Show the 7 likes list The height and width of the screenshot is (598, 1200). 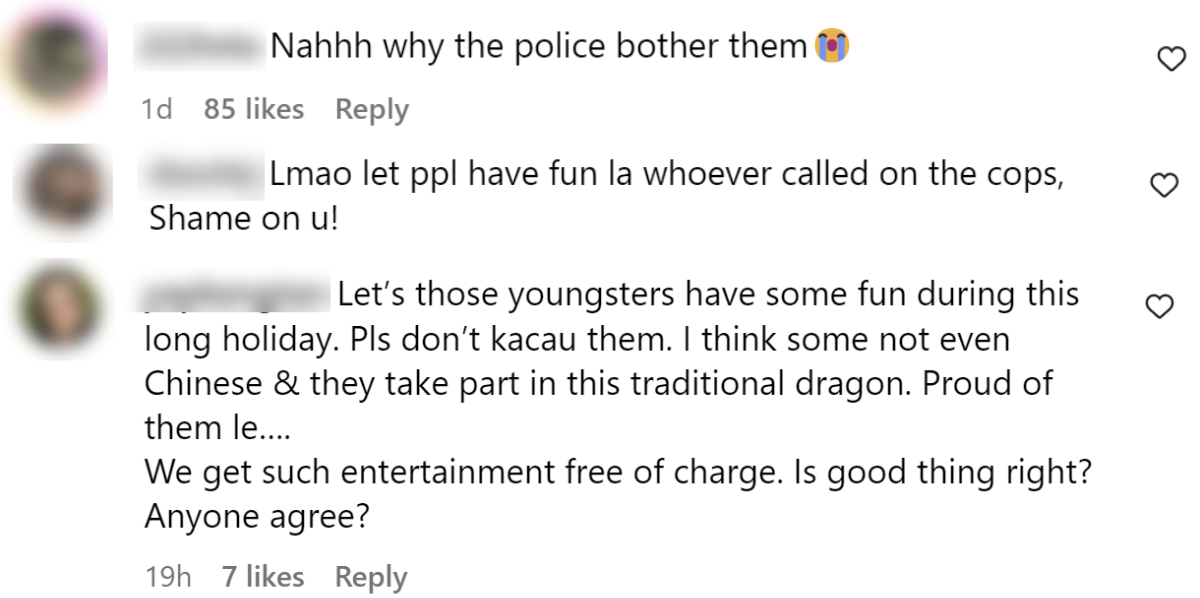(x=262, y=577)
